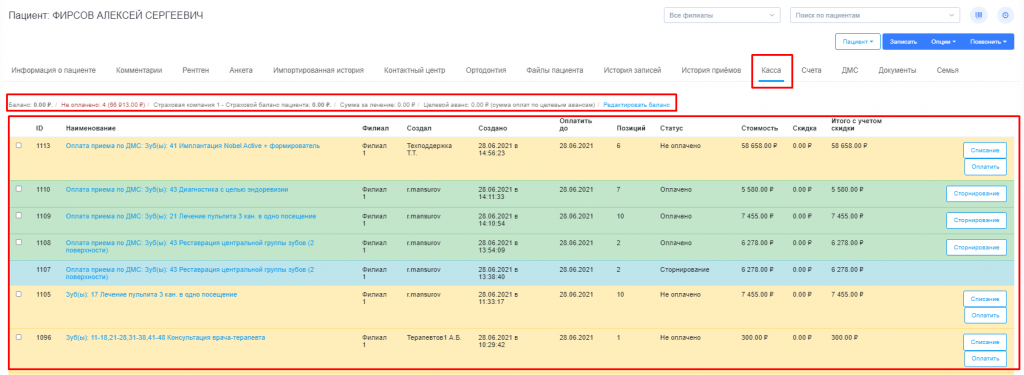The height and width of the screenshot is (375, 1024).
Task: Open invoice 1108 Реставрация центральной группы link
Action: pos(190,246)
